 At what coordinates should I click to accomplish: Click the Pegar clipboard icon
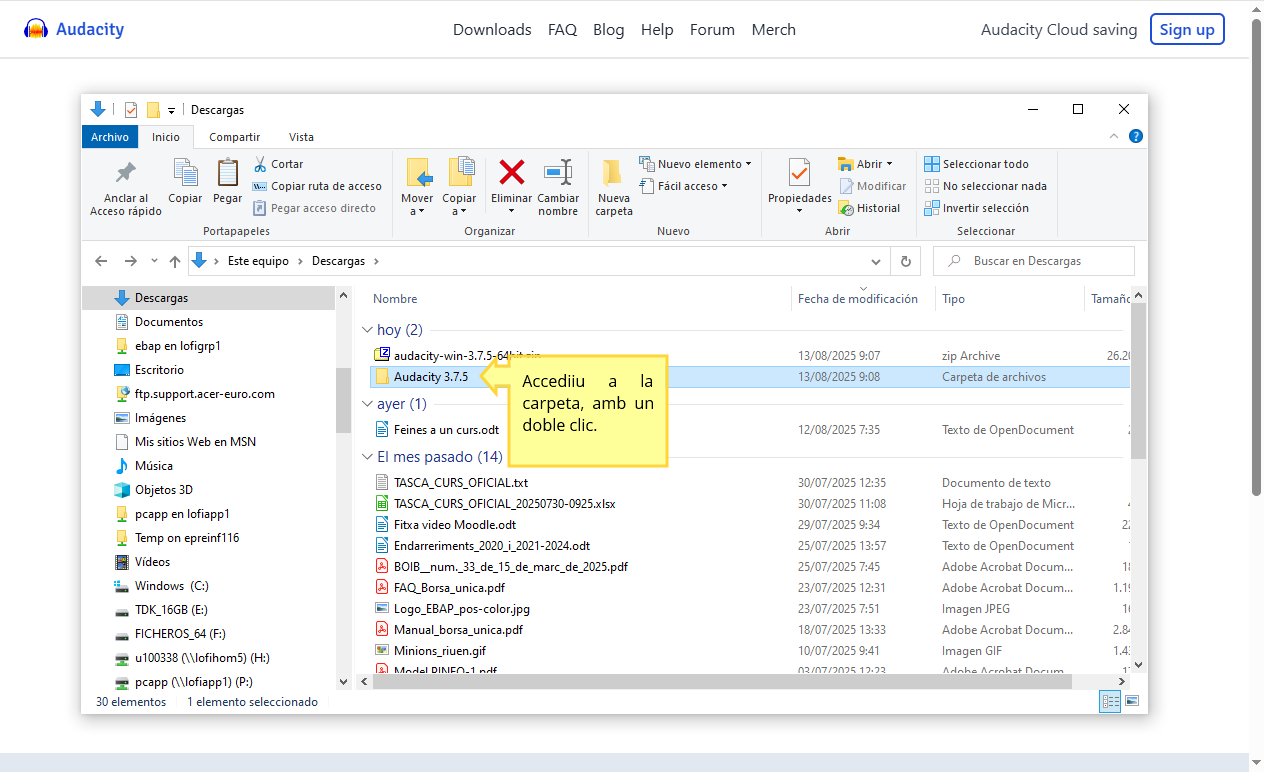(x=228, y=172)
